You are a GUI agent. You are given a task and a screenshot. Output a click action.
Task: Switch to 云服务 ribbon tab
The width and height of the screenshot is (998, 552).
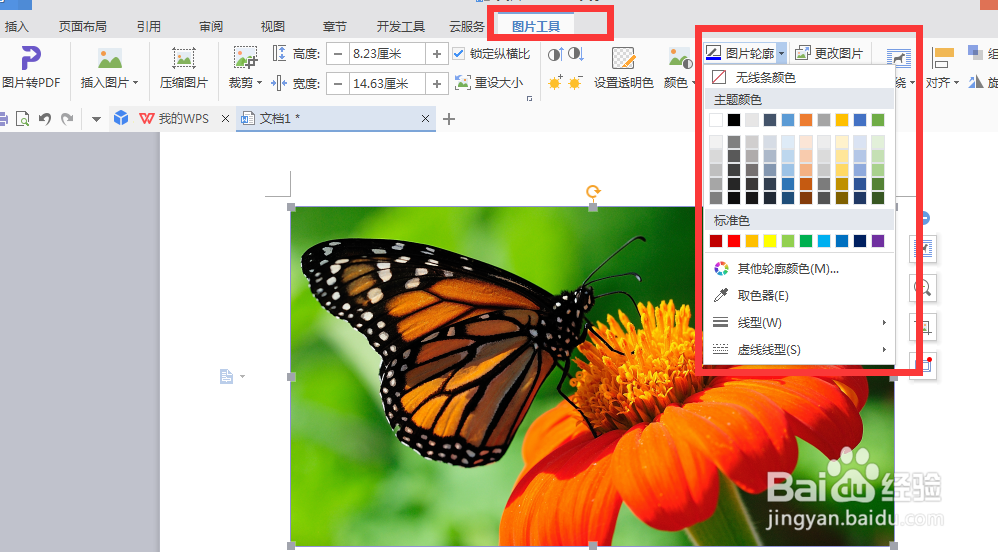pyautogui.click(x=467, y=26)
